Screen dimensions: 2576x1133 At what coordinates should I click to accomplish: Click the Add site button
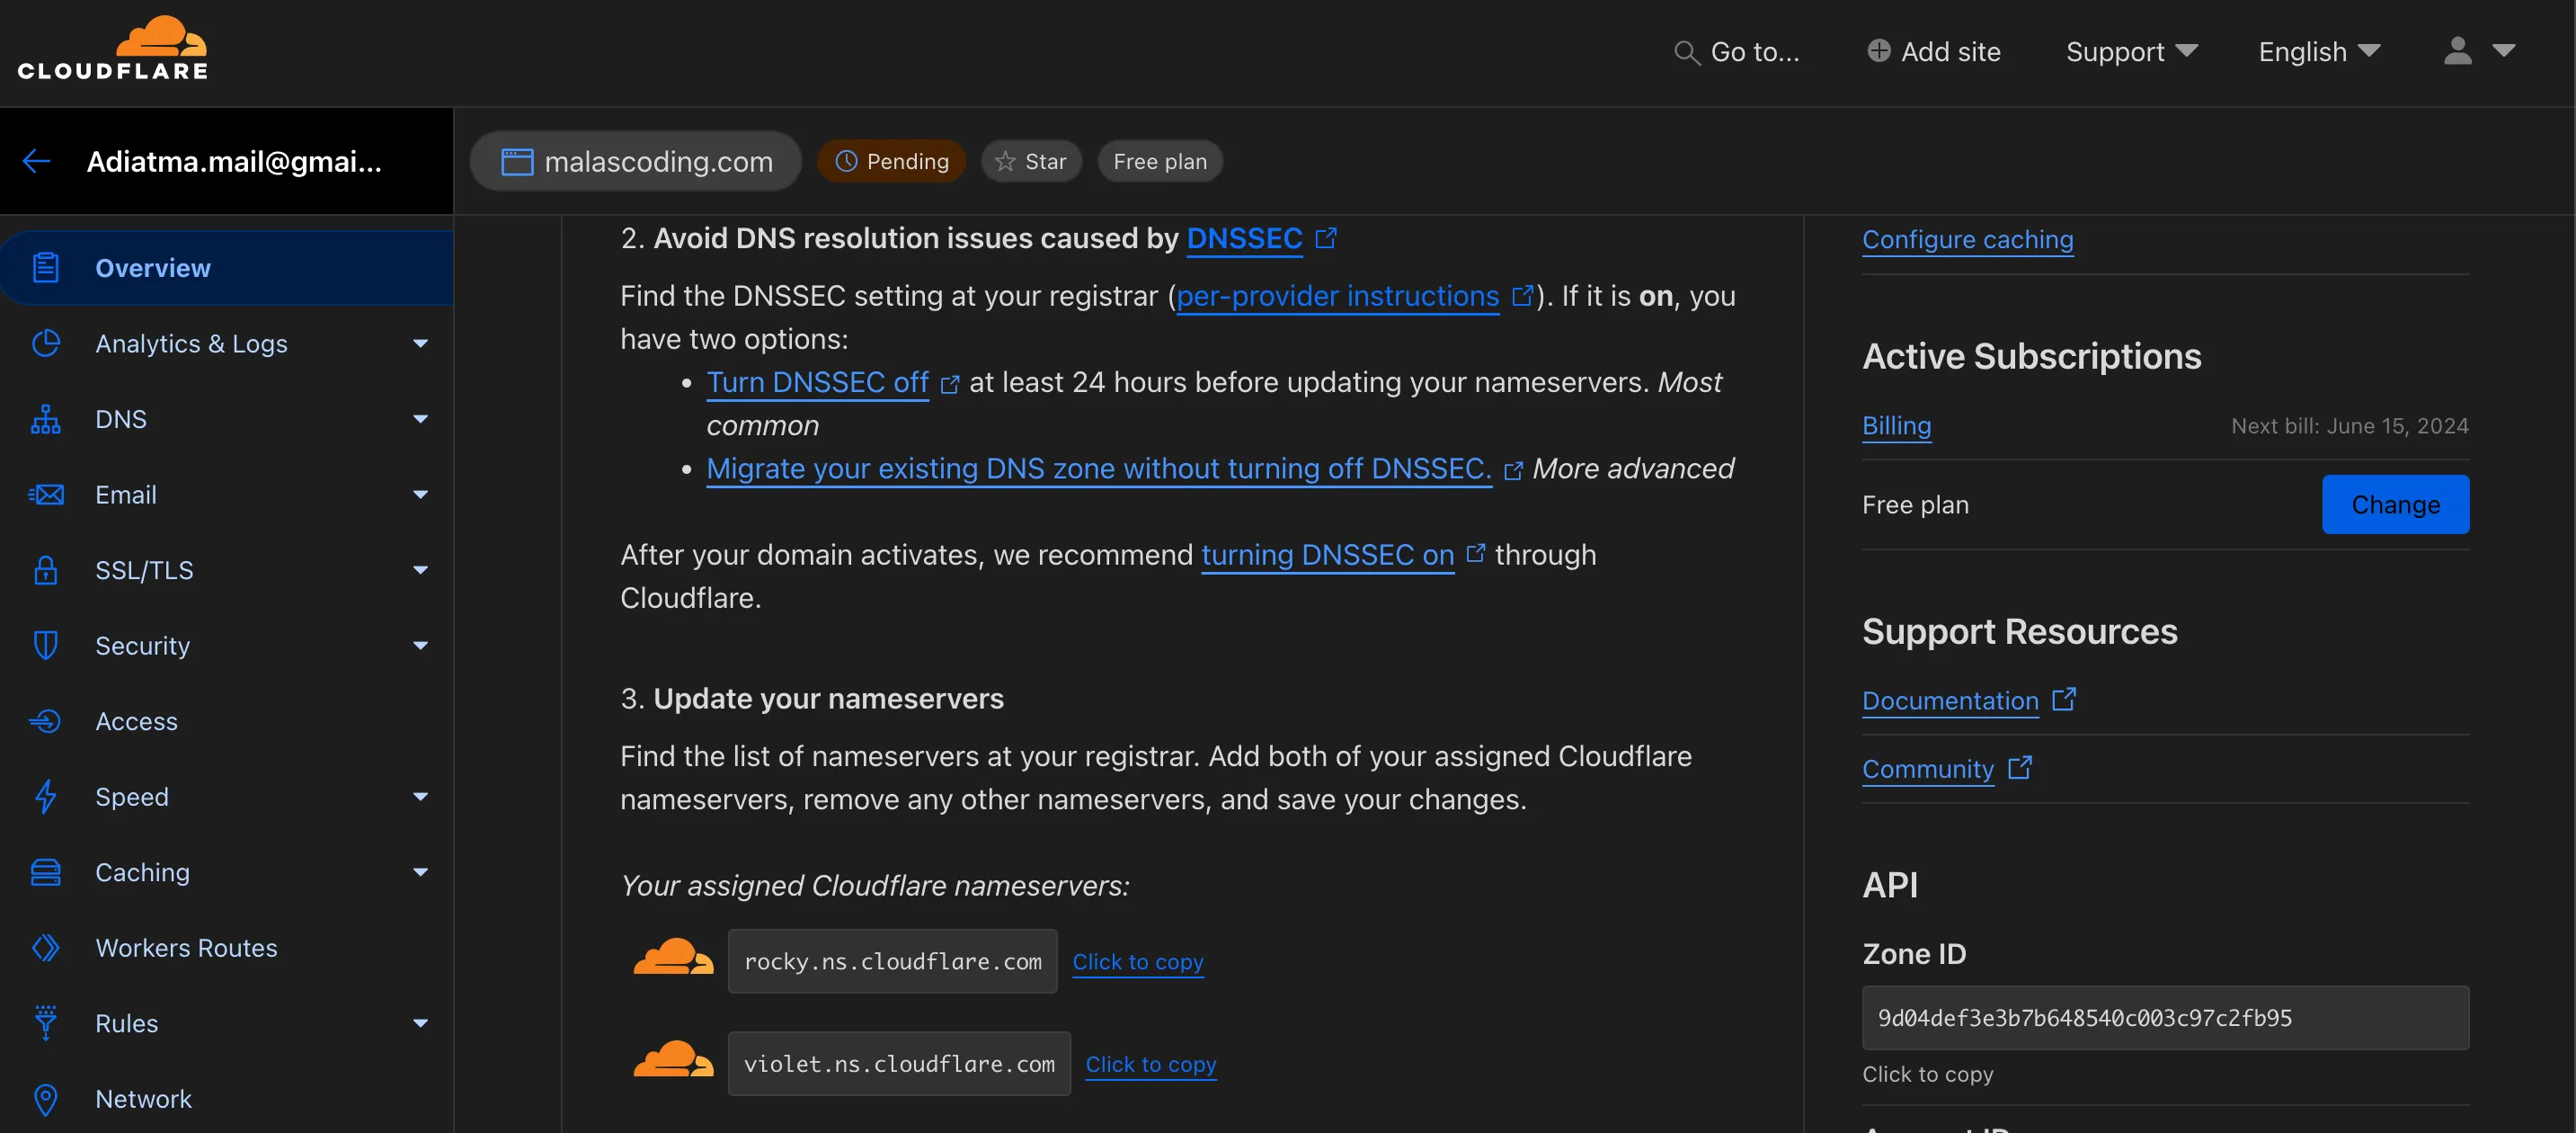(1933, 51)
